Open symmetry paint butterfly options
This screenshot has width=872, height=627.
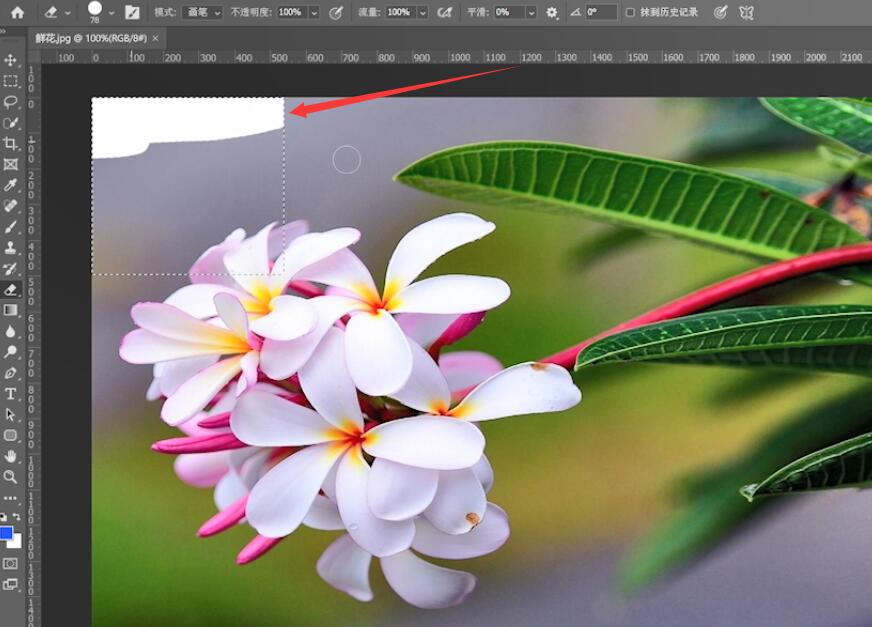747,12
